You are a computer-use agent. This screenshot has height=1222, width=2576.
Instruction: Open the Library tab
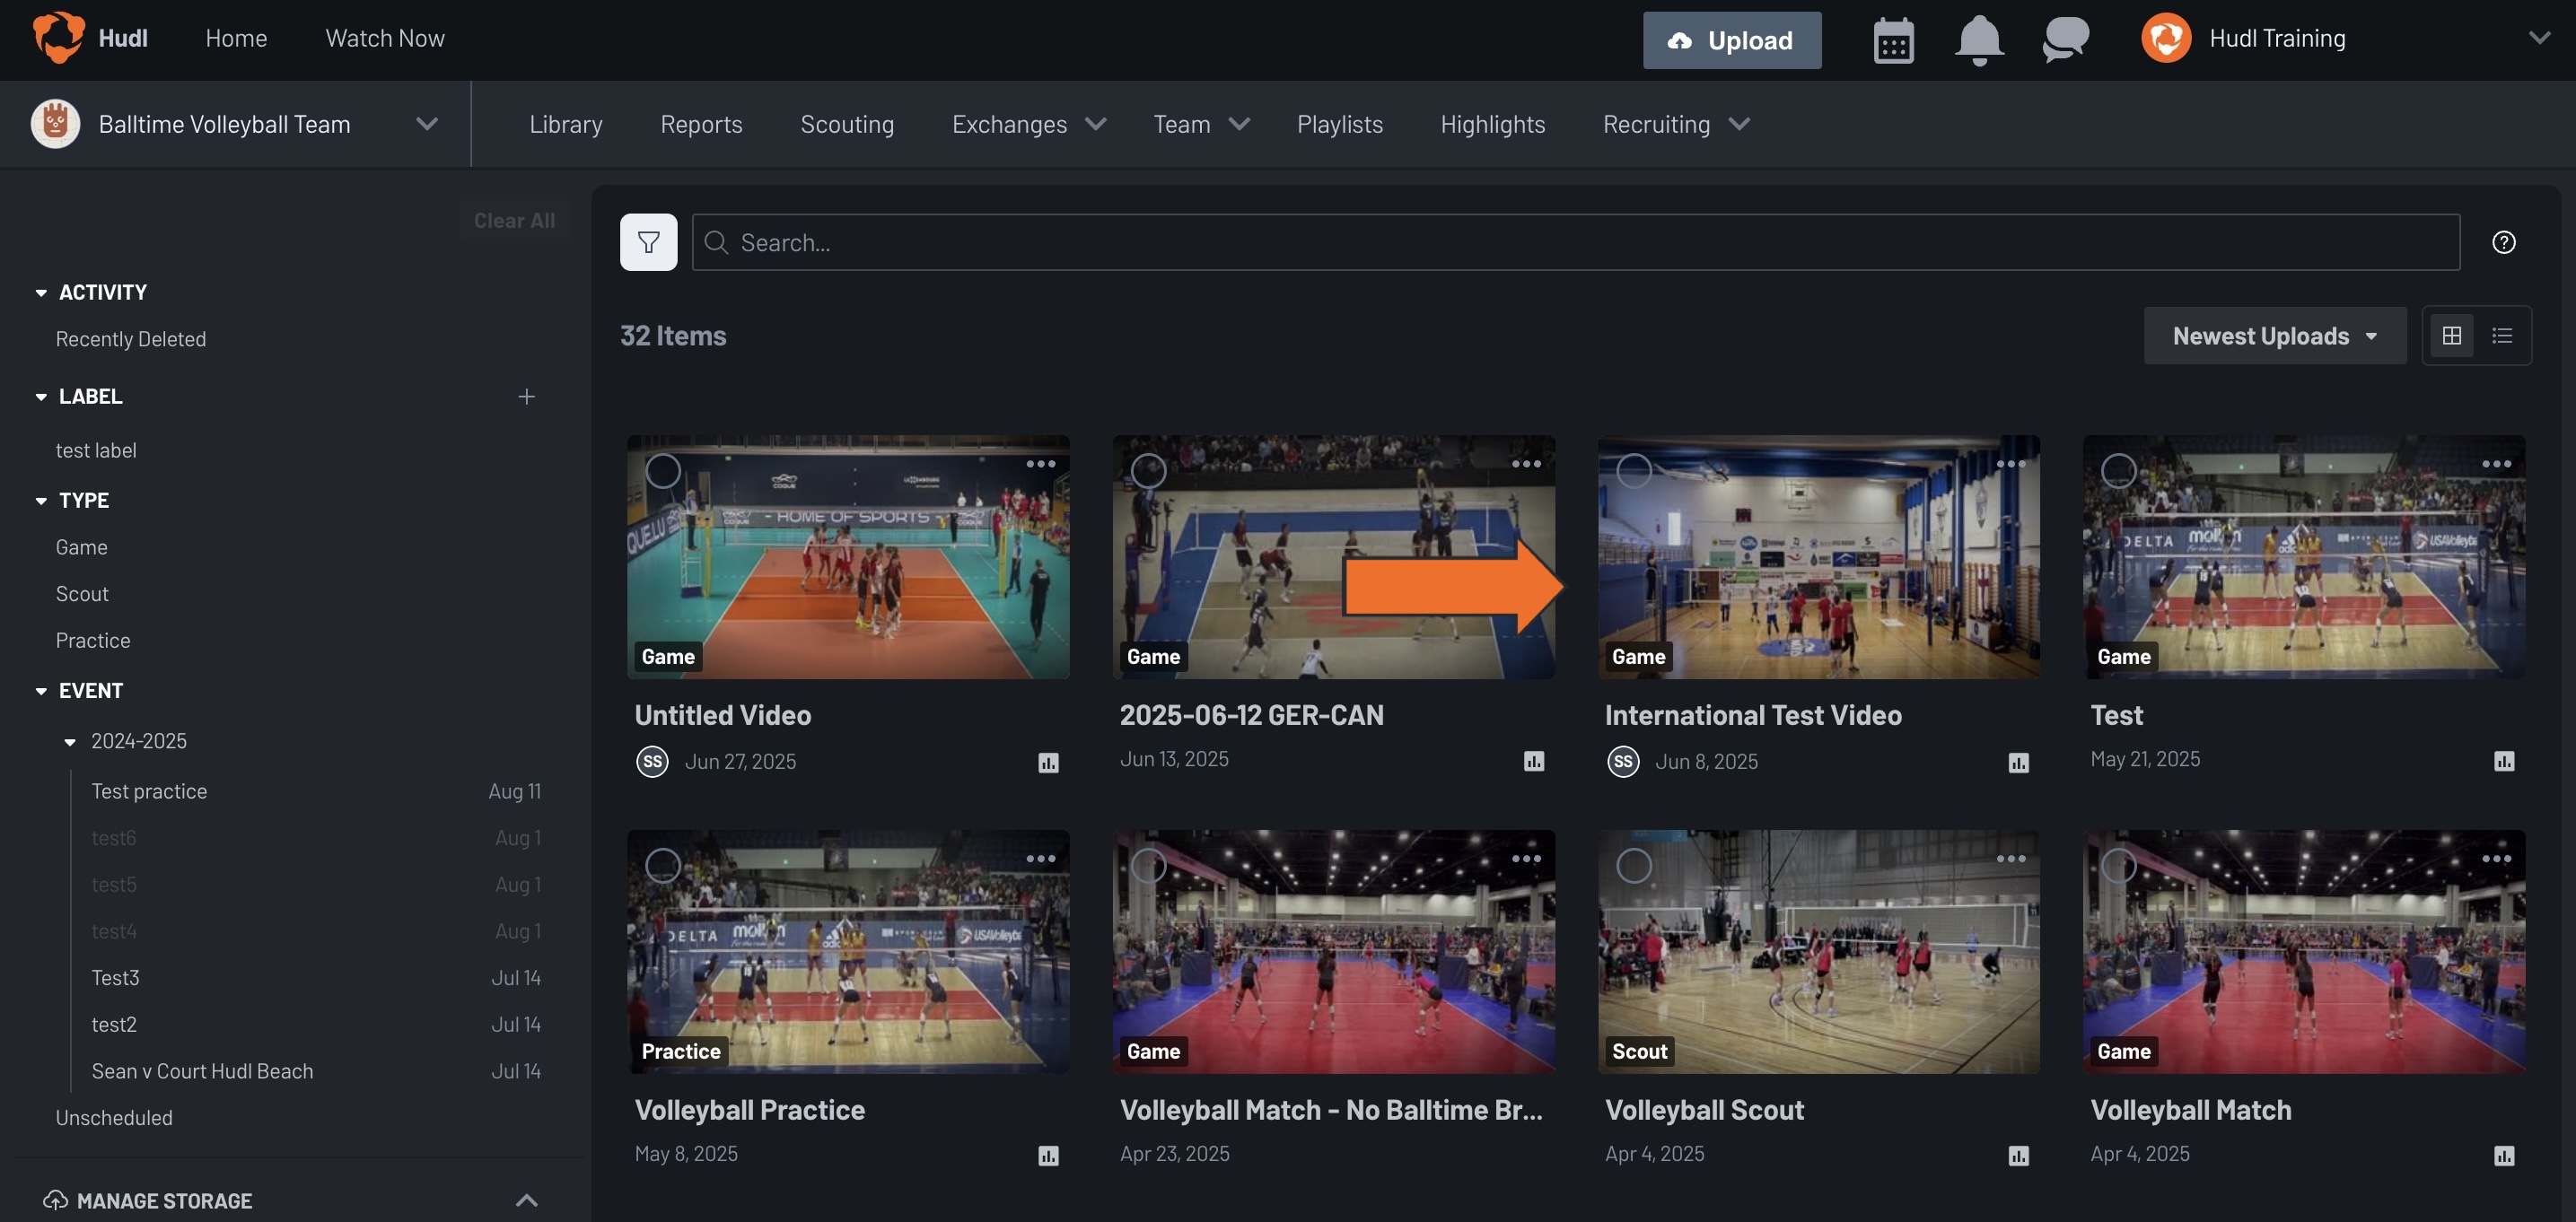pos(565,124)
